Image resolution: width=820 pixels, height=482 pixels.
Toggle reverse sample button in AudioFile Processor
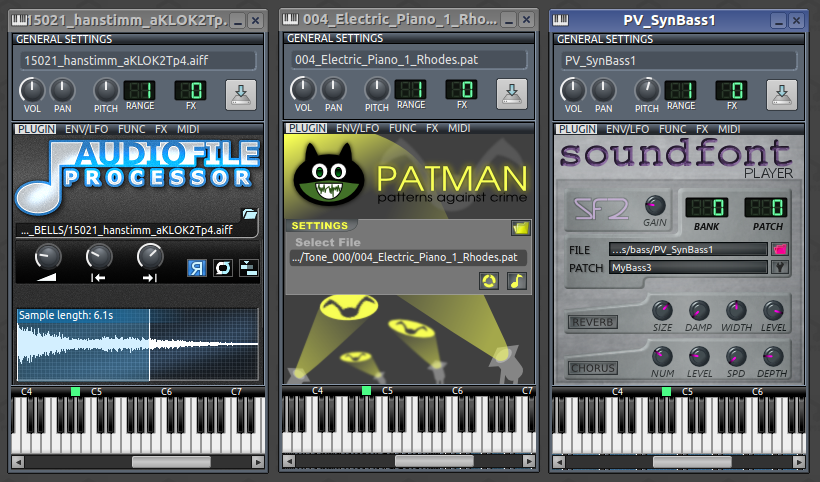pos(197,267)
